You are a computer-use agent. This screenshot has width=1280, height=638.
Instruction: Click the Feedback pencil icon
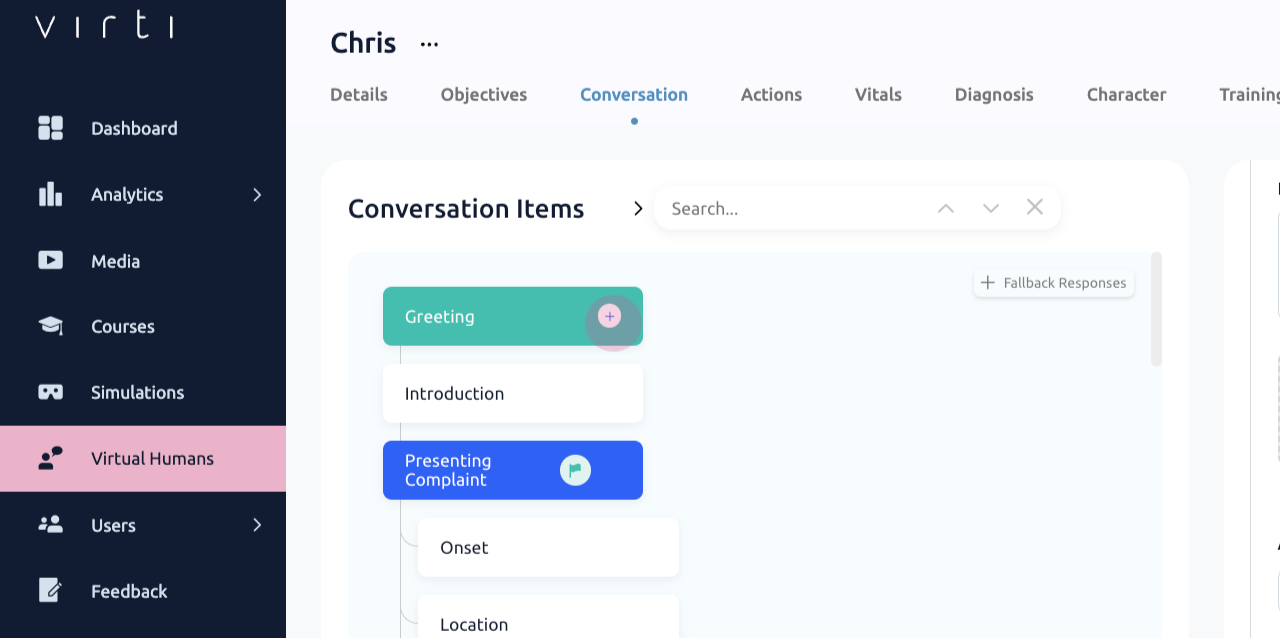click(50, 590)
